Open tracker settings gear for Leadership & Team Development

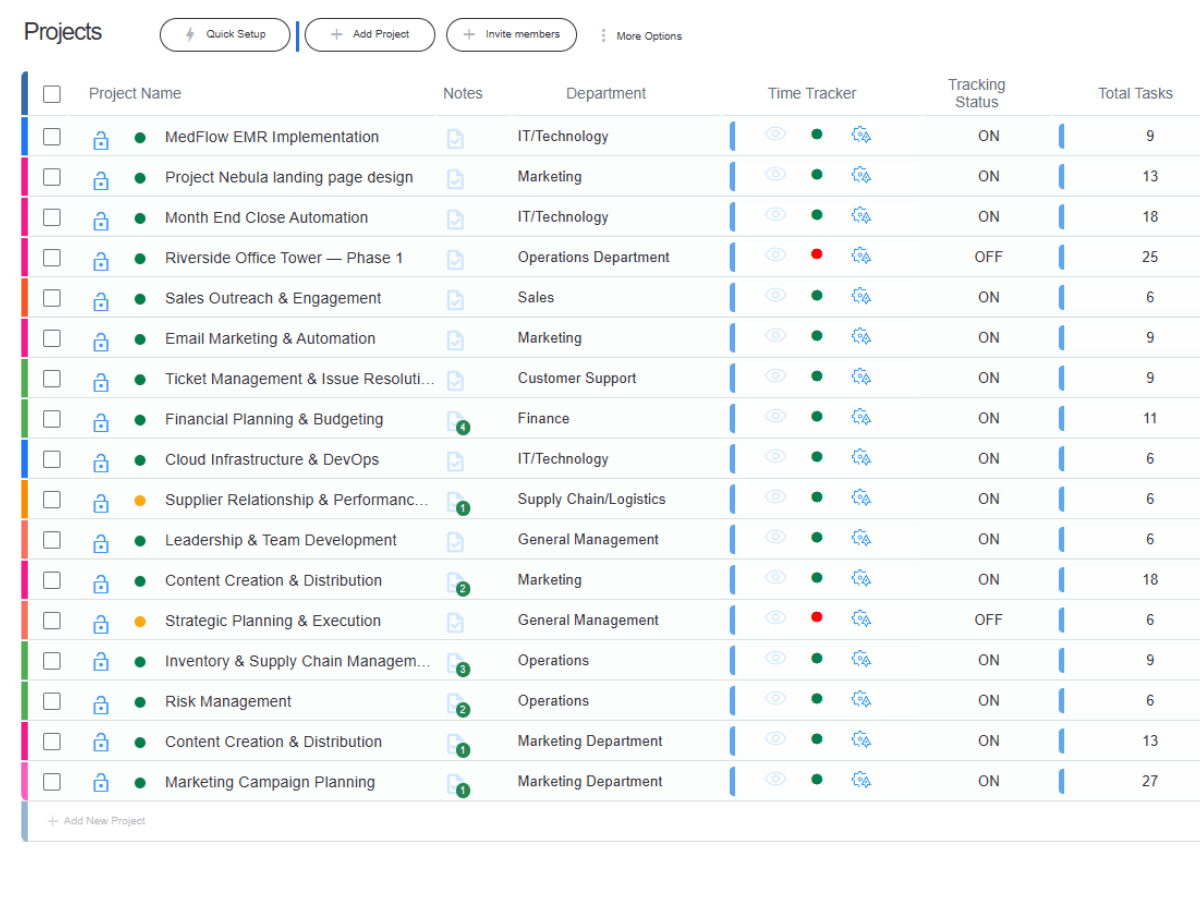click(x=861, y=538)
